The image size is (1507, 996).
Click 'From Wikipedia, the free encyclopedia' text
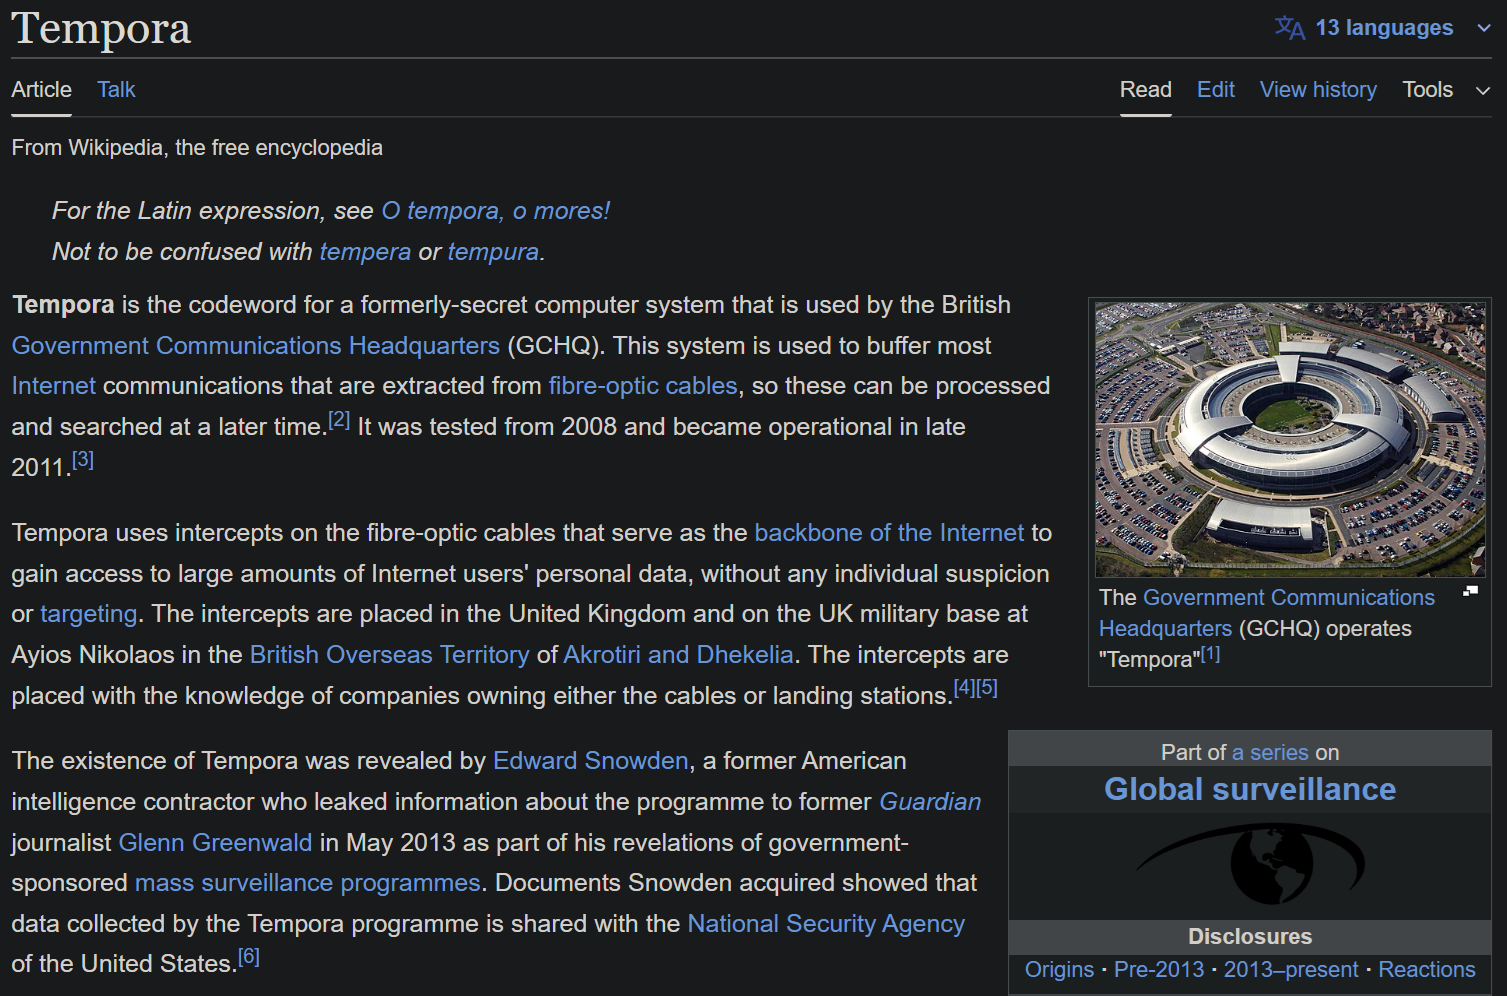click(197, 148)
